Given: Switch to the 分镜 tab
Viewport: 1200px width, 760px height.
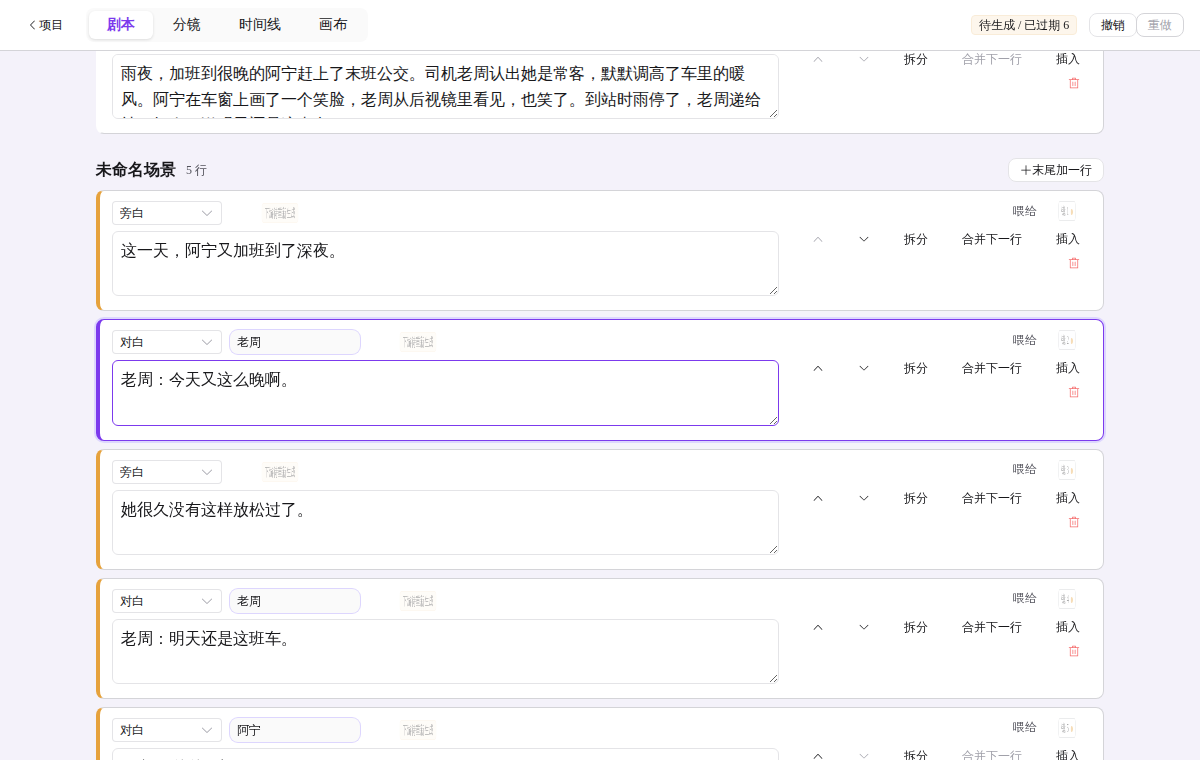Looking at the screenshot, I should click(x=187, y=25).
